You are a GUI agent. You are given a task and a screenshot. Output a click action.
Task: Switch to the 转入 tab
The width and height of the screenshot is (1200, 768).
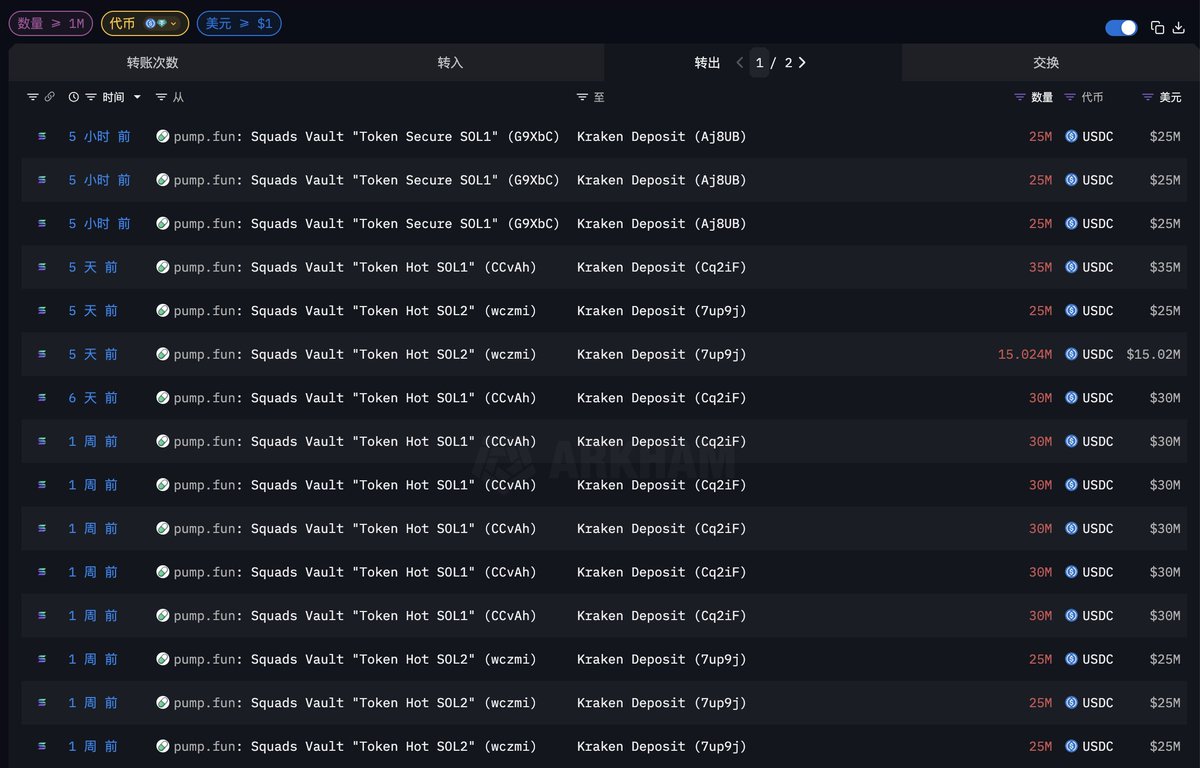pos(450,62)
